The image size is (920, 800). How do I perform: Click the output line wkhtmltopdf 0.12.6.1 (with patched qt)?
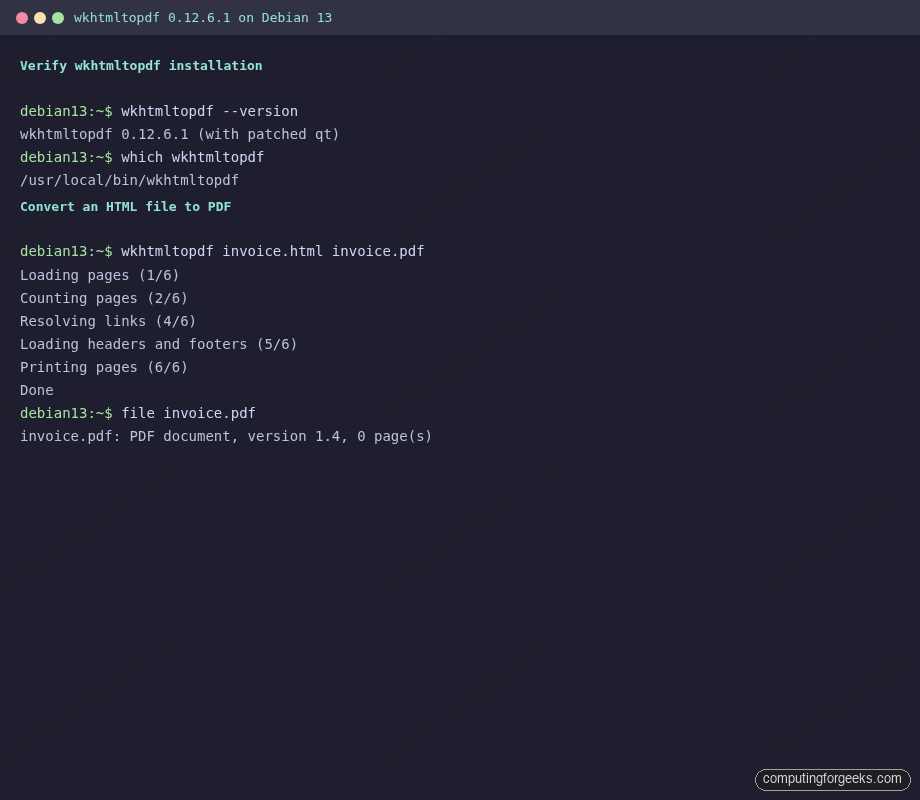coord(179,134)
